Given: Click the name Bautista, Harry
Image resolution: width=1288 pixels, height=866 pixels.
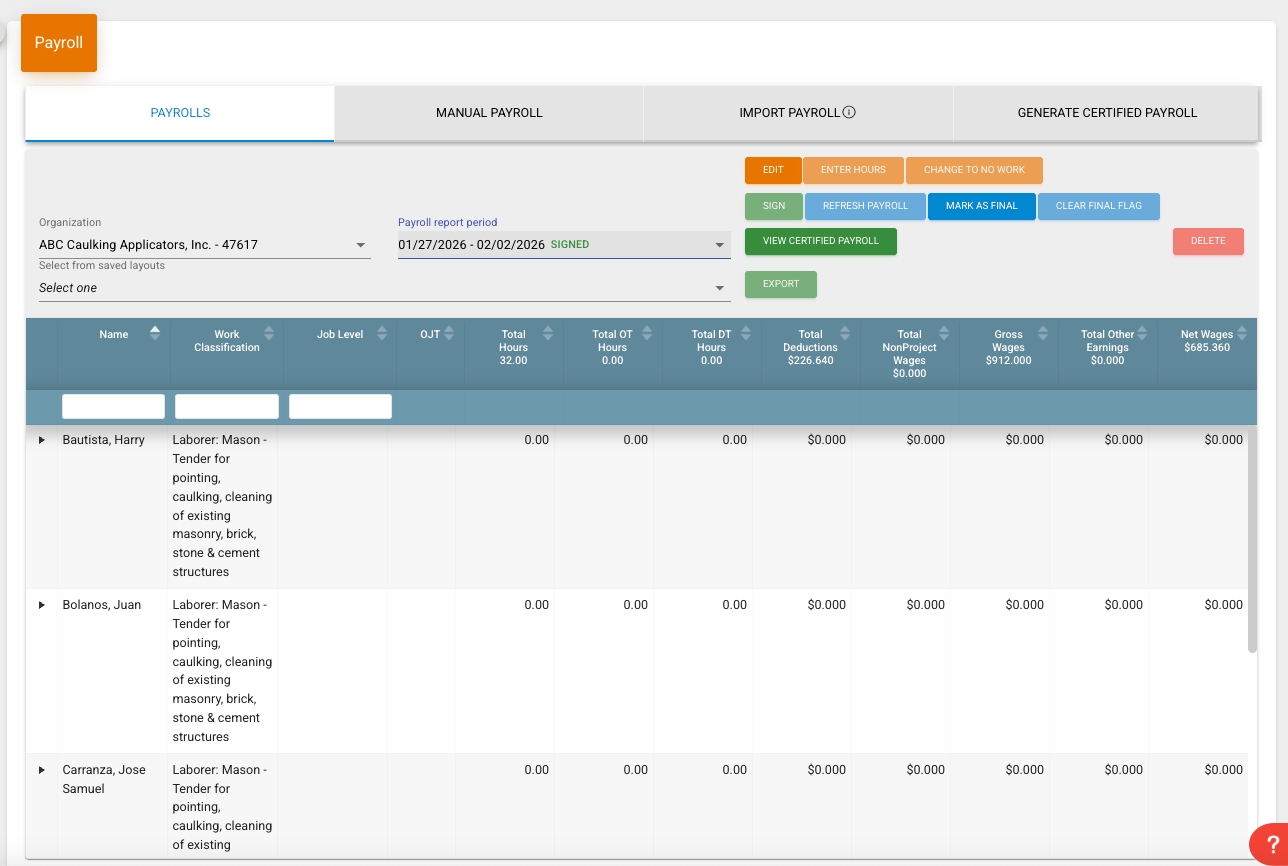Looking at the screenshot, I should 104,440.
